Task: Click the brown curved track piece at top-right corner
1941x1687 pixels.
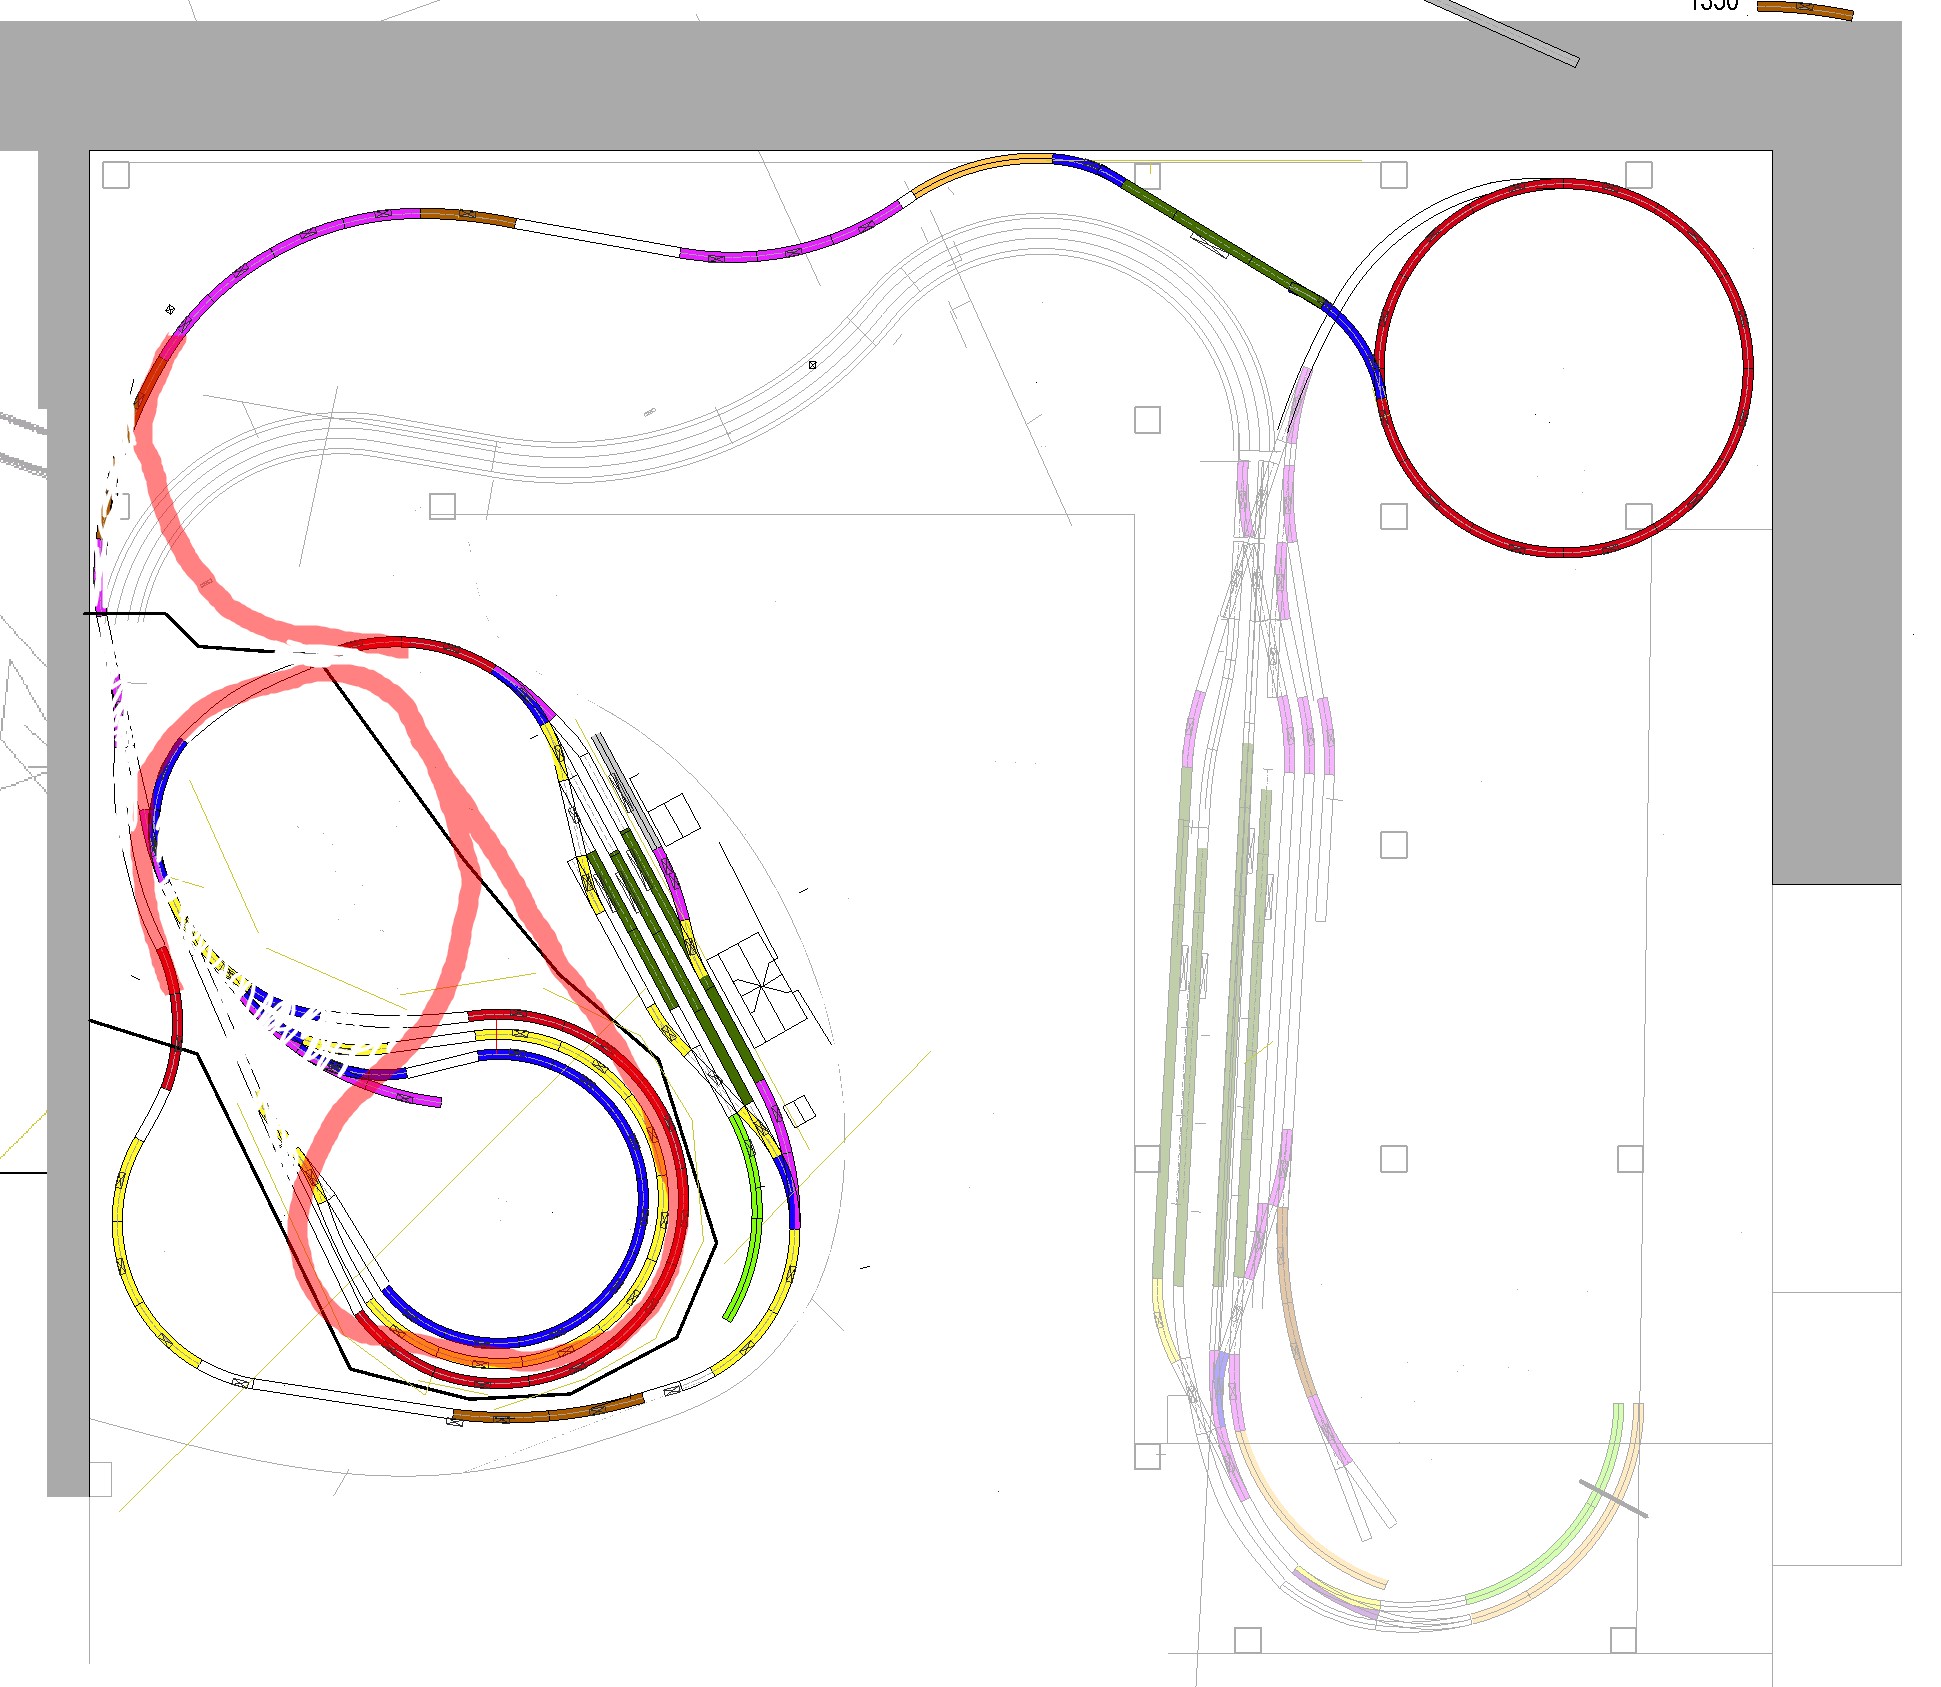Action: pyautogui.click(x=1804, y=10)
